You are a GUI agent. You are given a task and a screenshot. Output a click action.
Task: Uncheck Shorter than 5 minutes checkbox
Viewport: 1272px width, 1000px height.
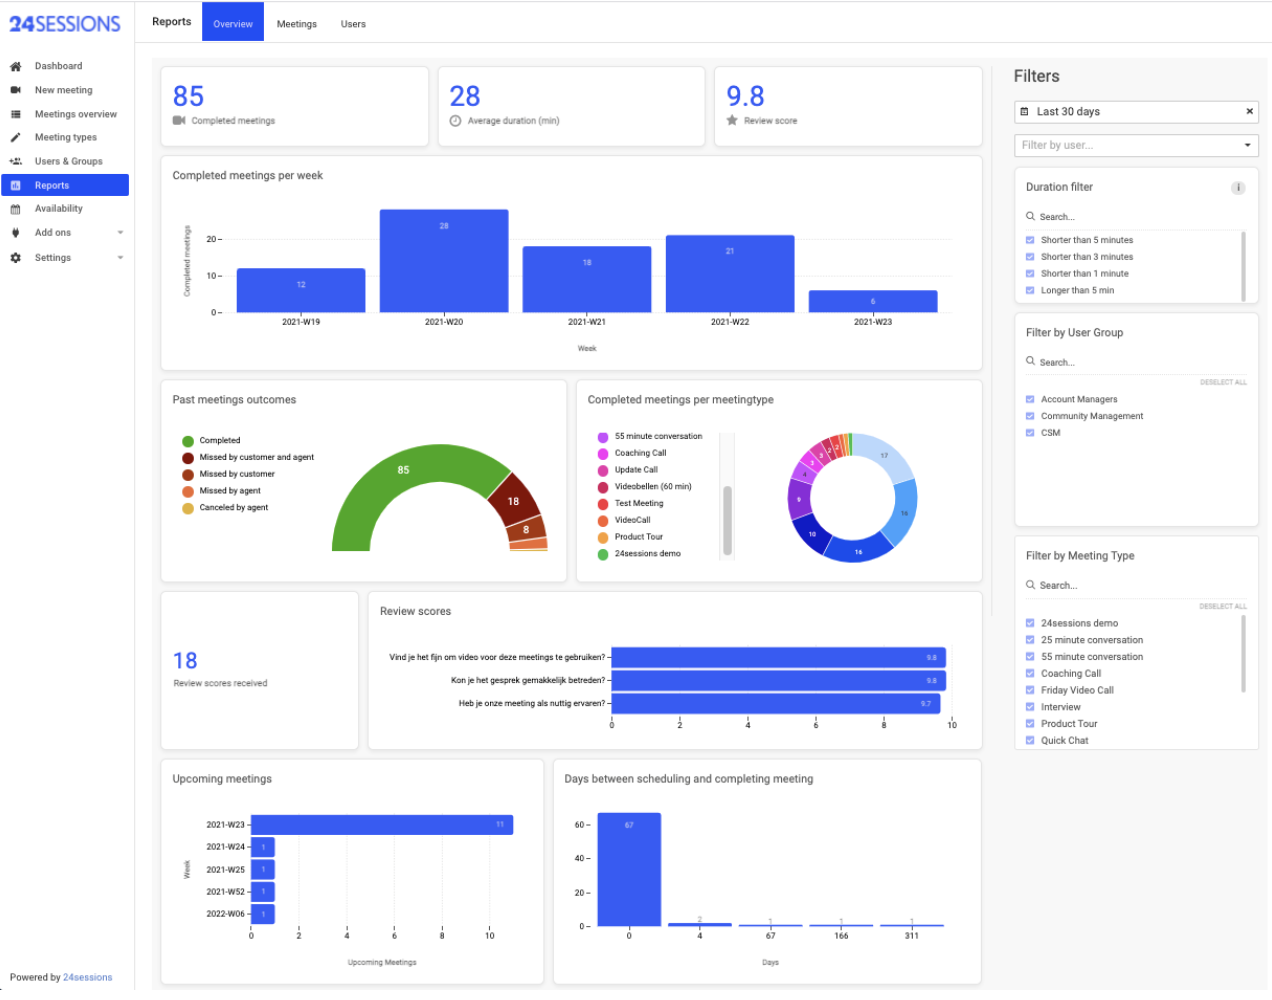pyautogui.click(x=1030, y=240)
